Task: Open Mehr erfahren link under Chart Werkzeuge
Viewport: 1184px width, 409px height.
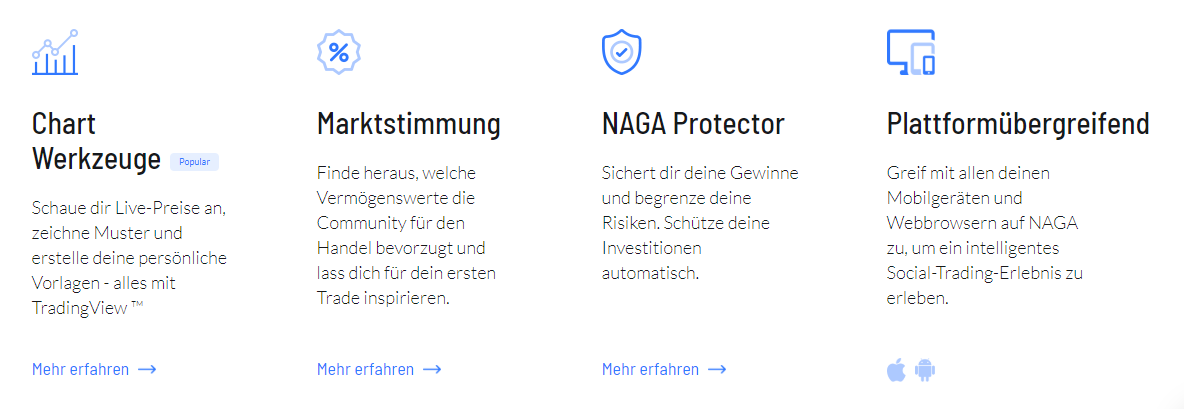Action: click(81, 369)
